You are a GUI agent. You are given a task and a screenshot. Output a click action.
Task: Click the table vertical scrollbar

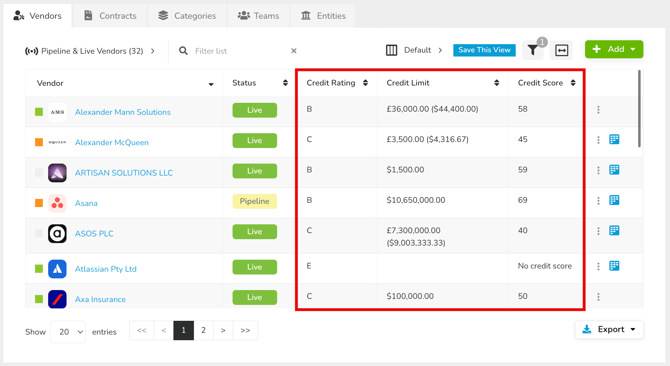639,109
